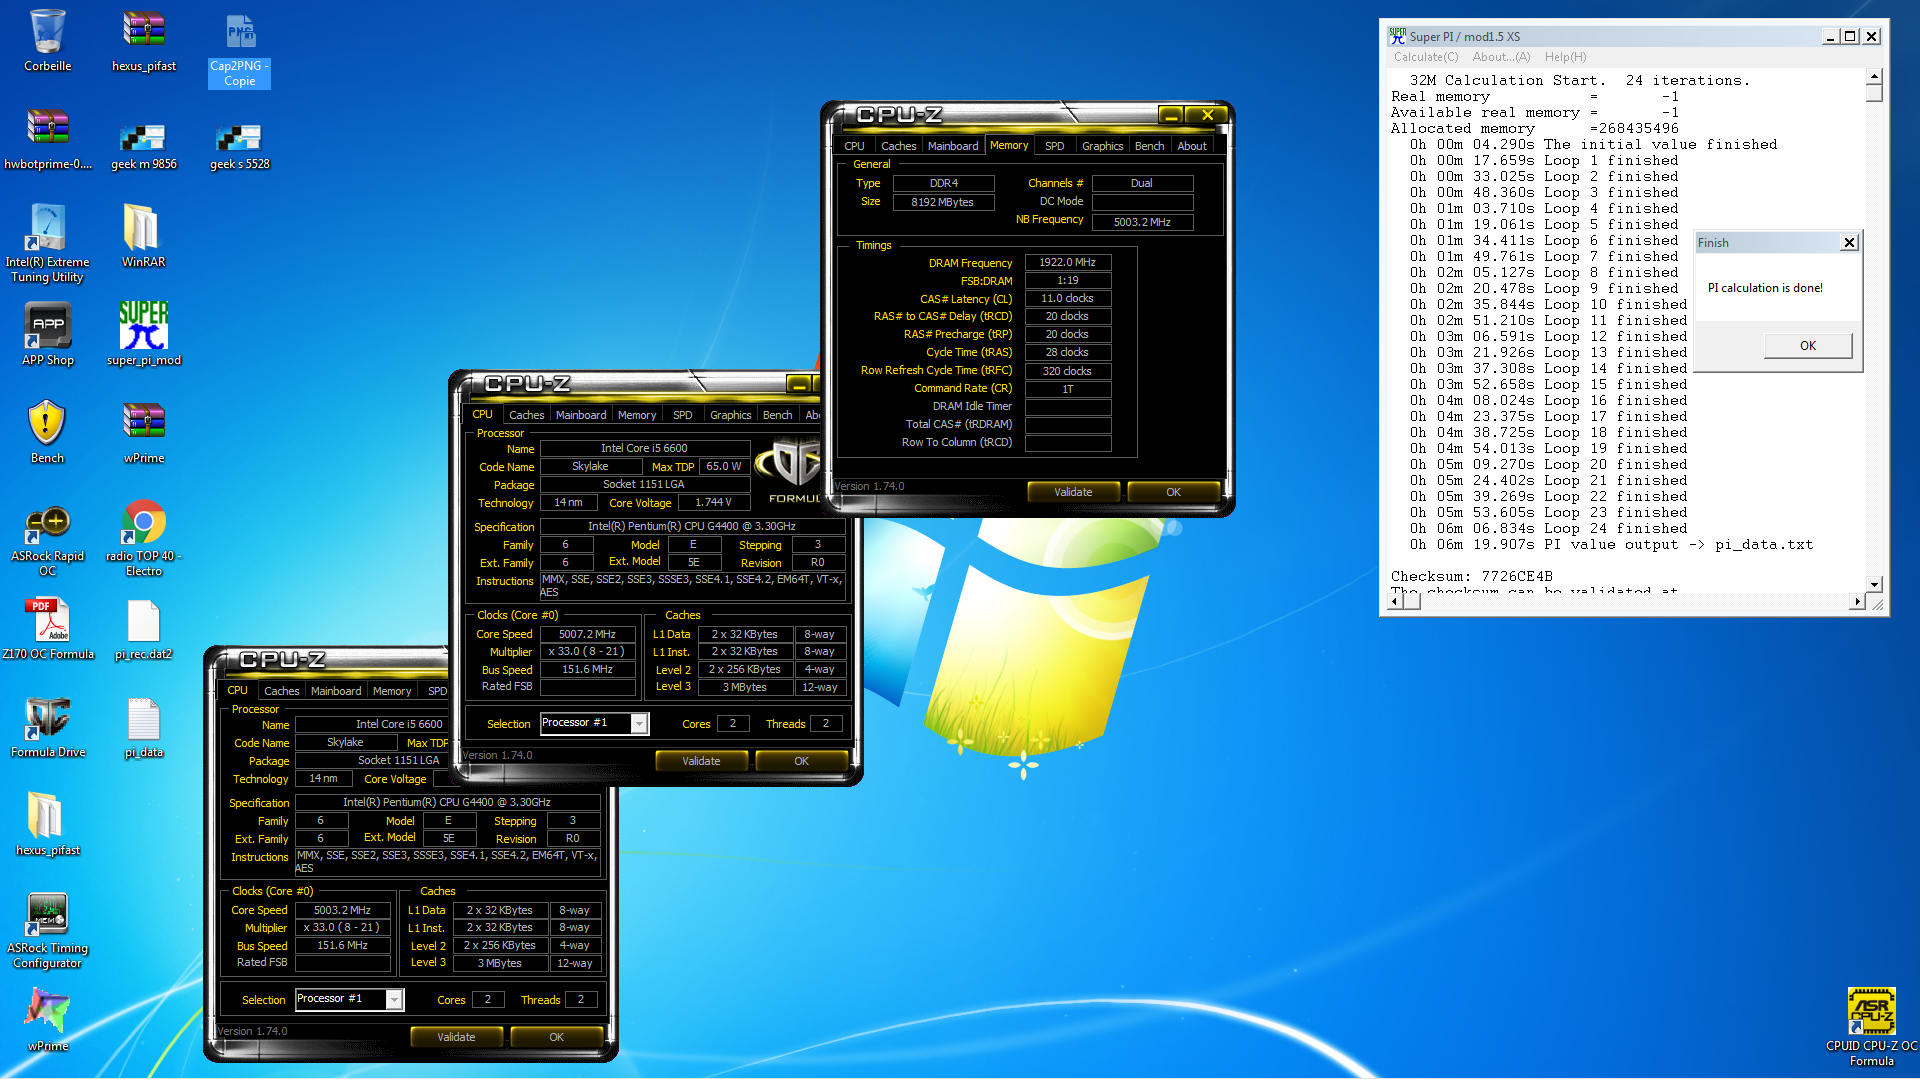Image resolution: width=1920 pixels, height=1080 pixels.
Task: Switch to Mainboard tab in memory CPU-Z window
Action: (x=953, y=146)
